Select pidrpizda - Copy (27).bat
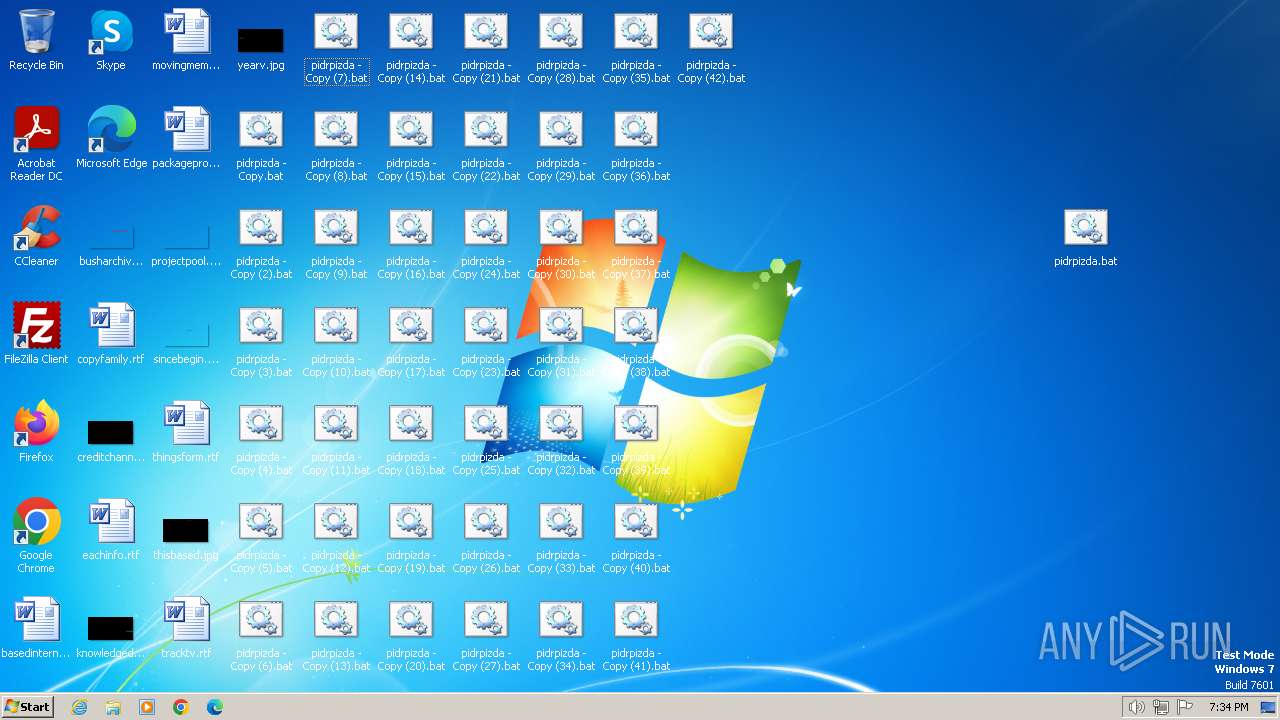The image size is (1280, 720). tap(486, 634)
